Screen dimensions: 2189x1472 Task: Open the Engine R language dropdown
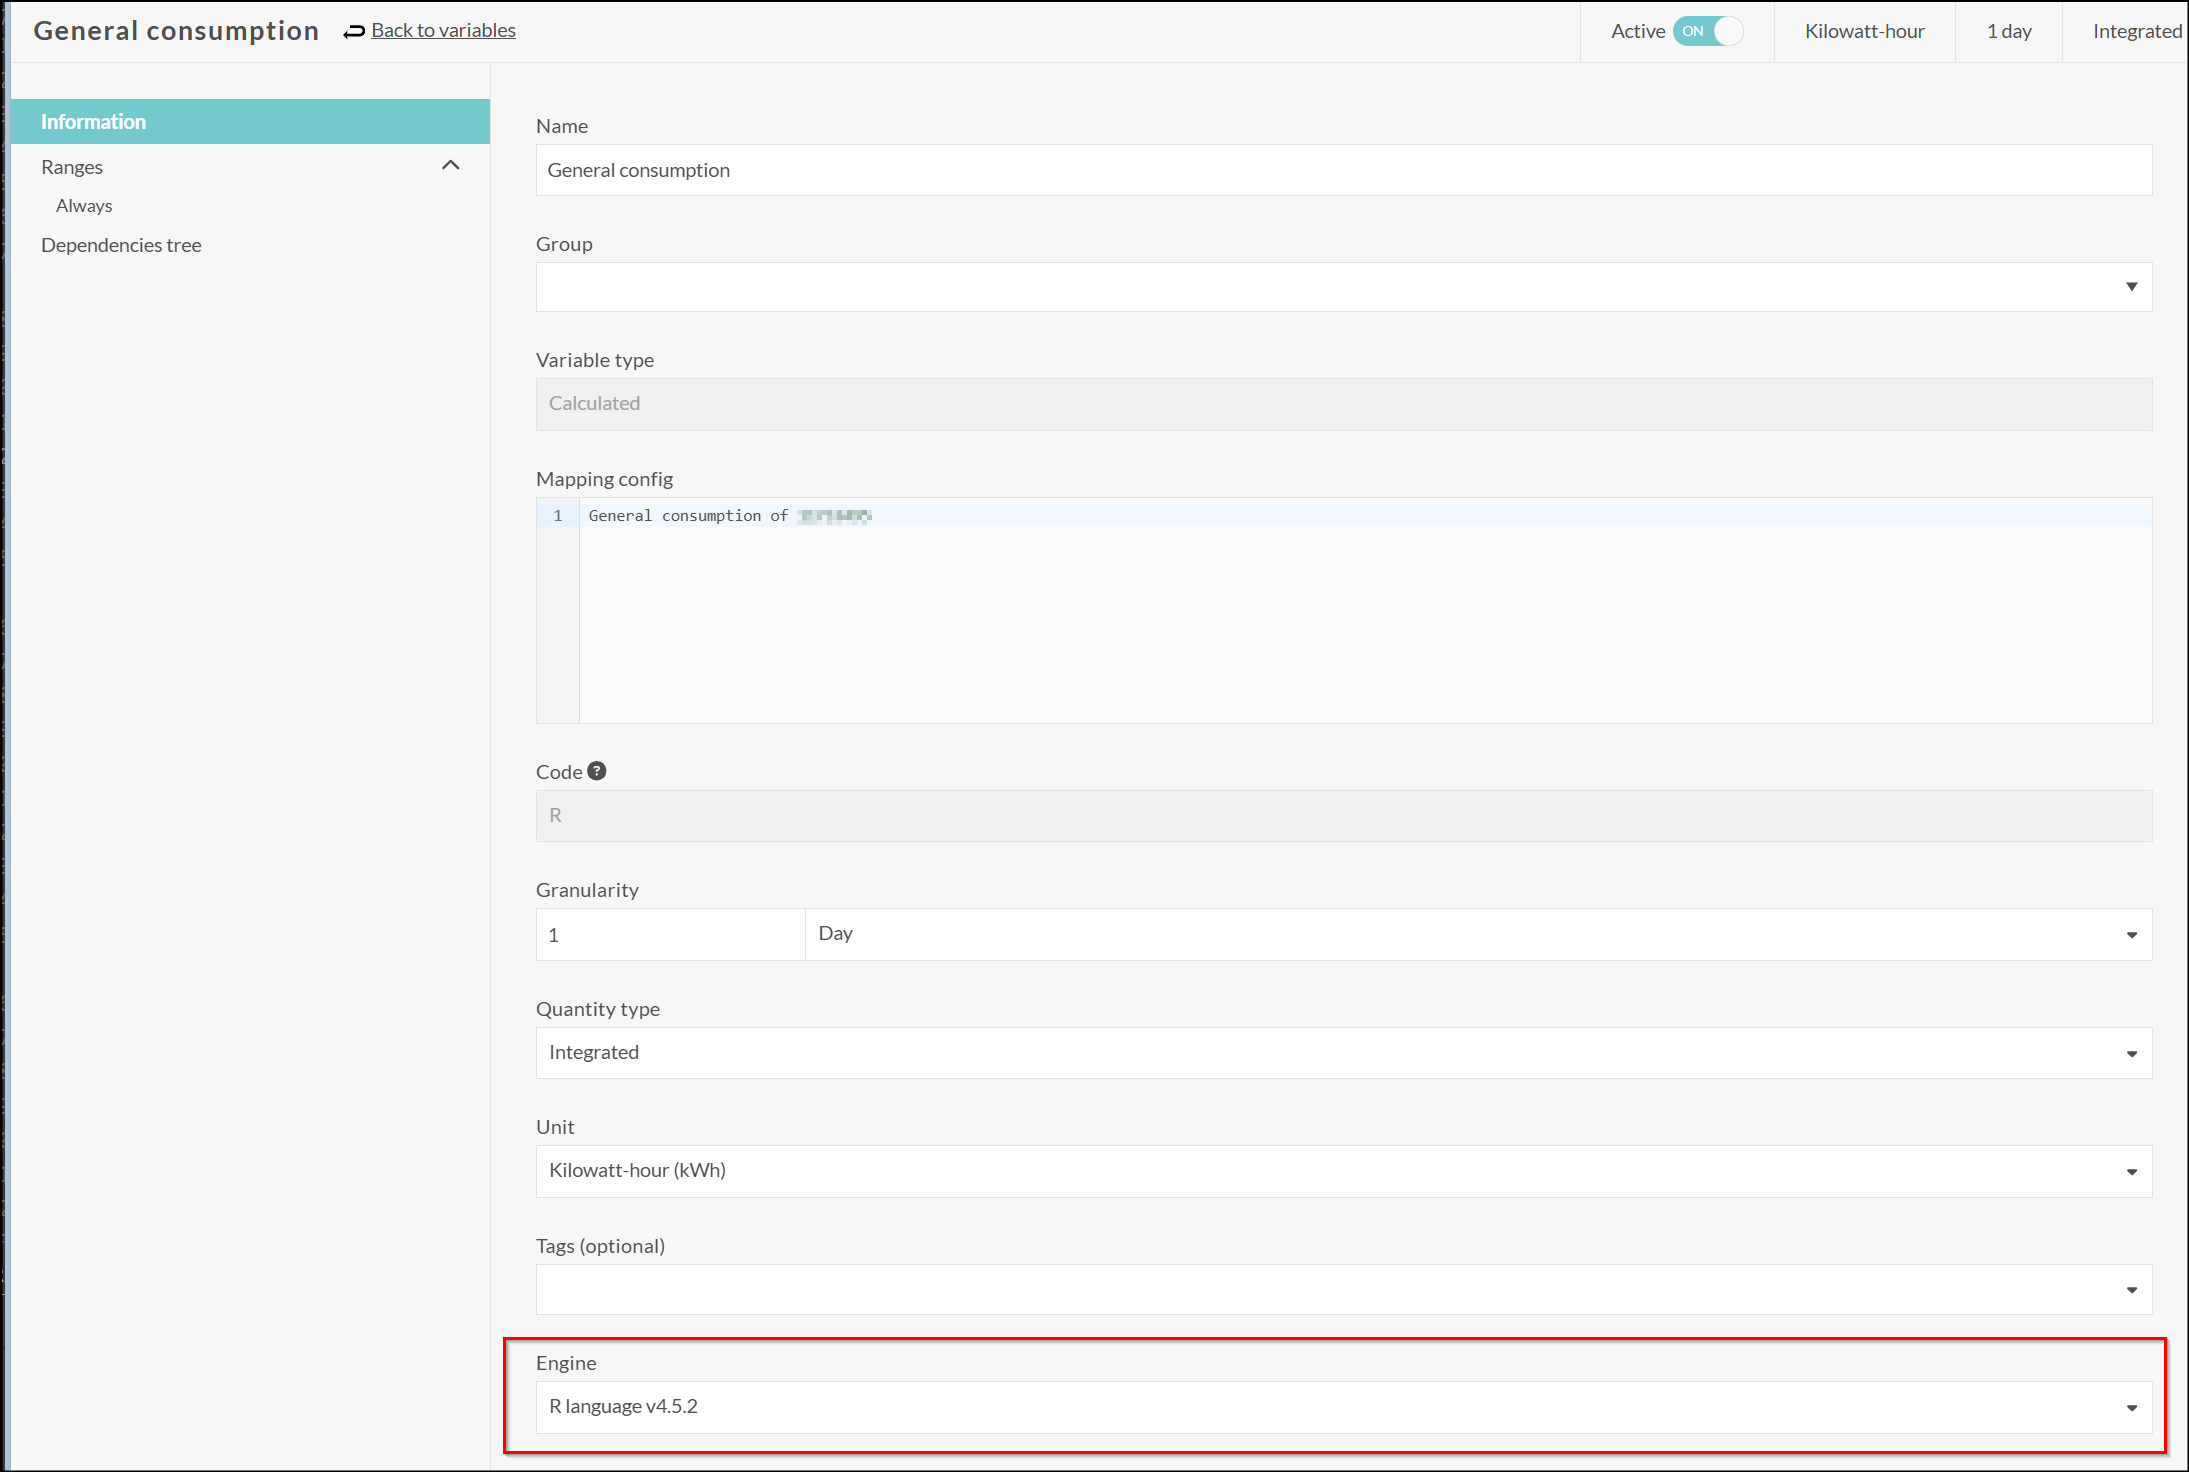[x=1343, y=1407]
